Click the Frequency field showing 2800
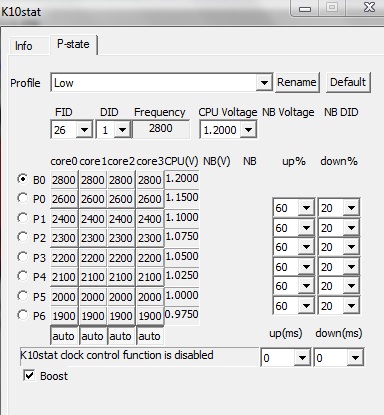 [x=161, y=129]
